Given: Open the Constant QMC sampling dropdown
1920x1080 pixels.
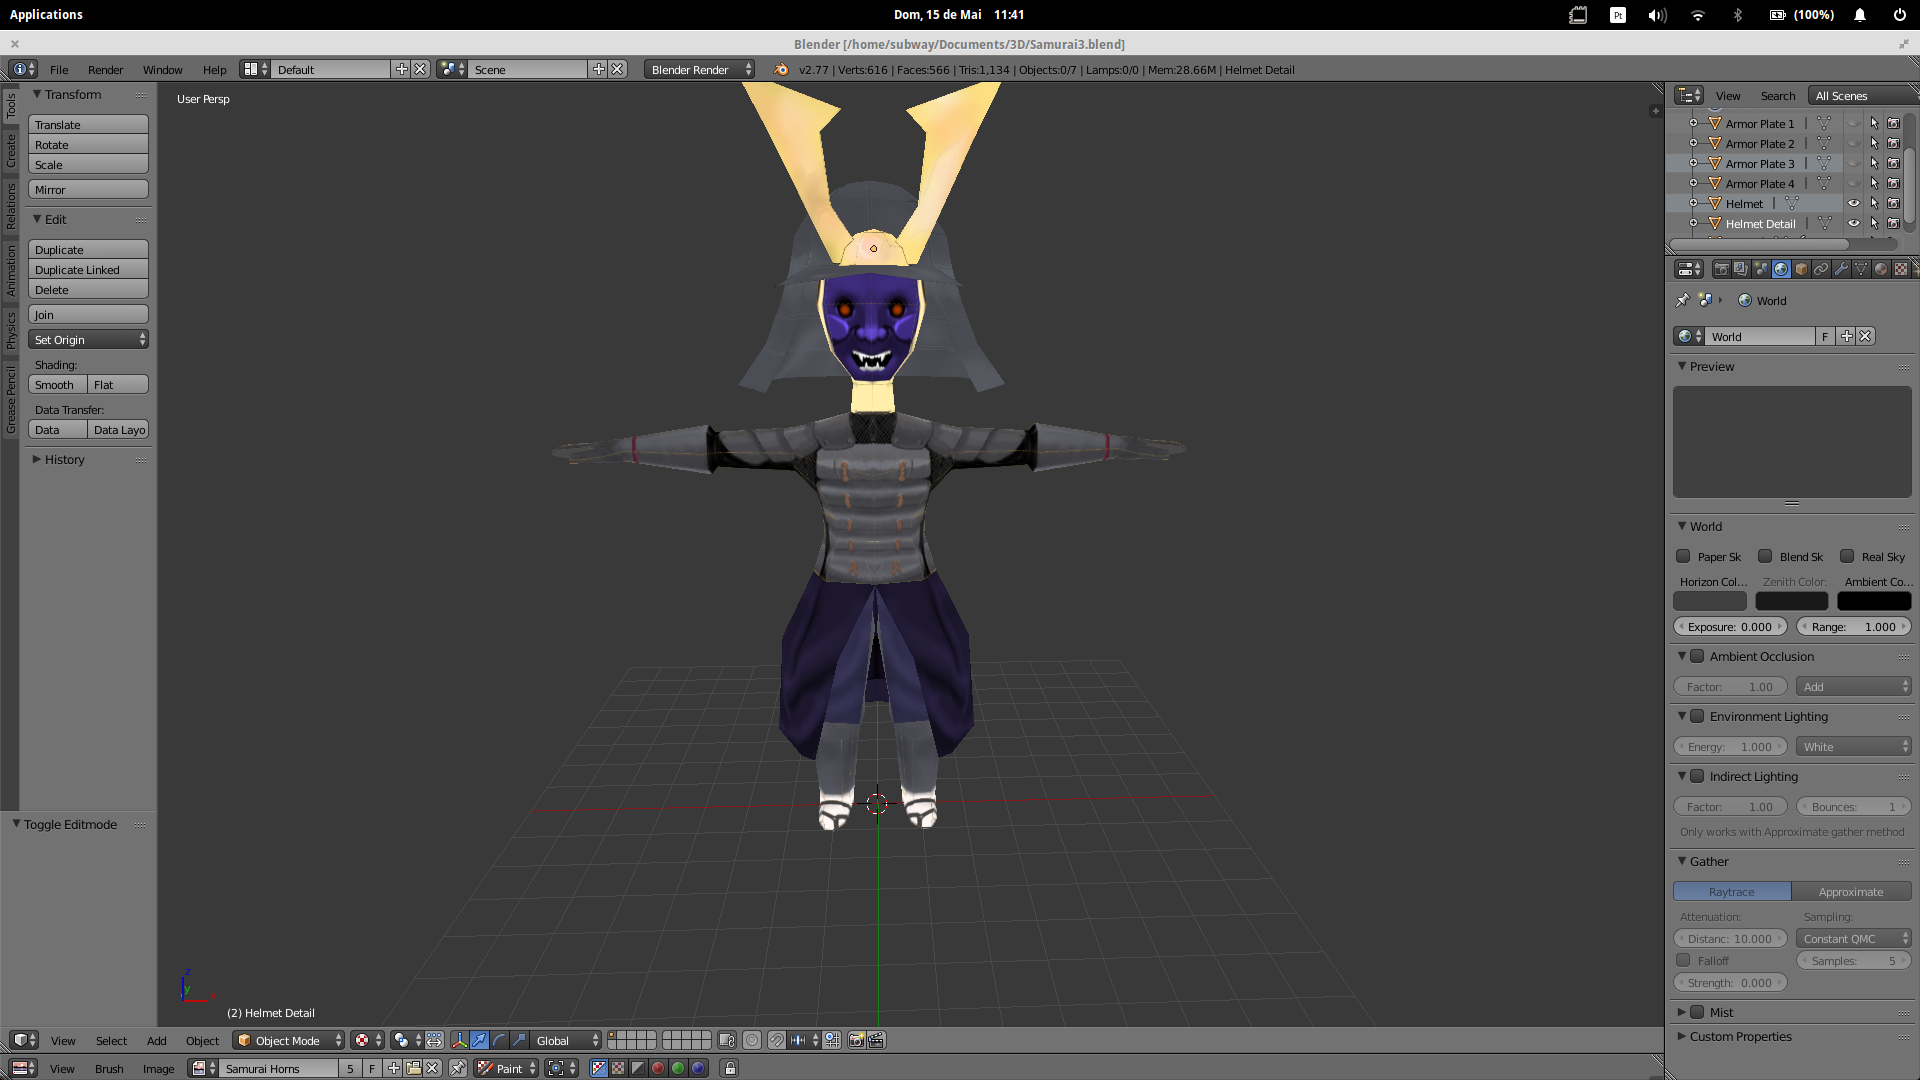Looking at the screenshot, I should (x=1854, y=938).
